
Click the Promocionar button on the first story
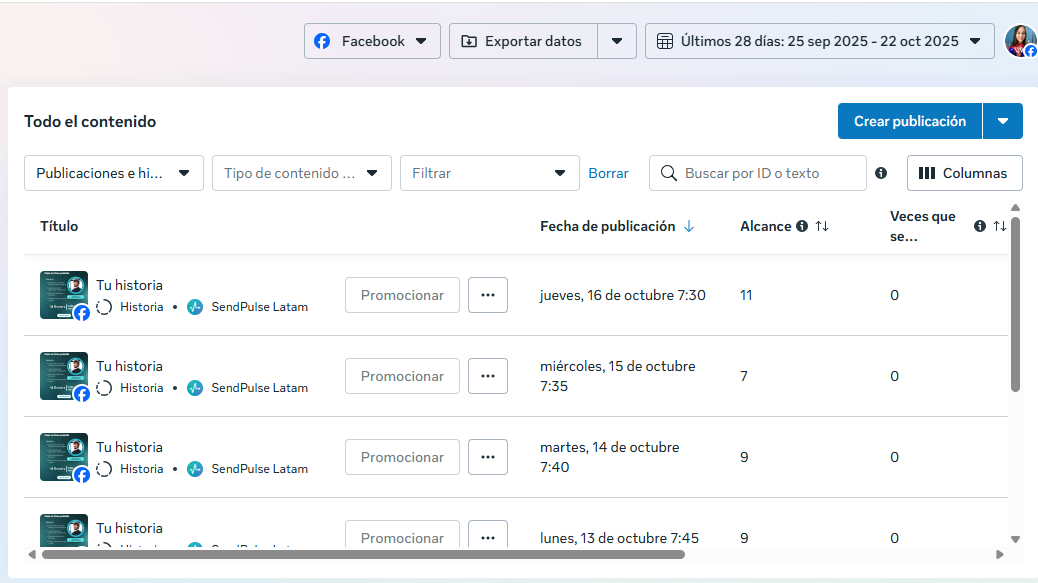[402, 294]
